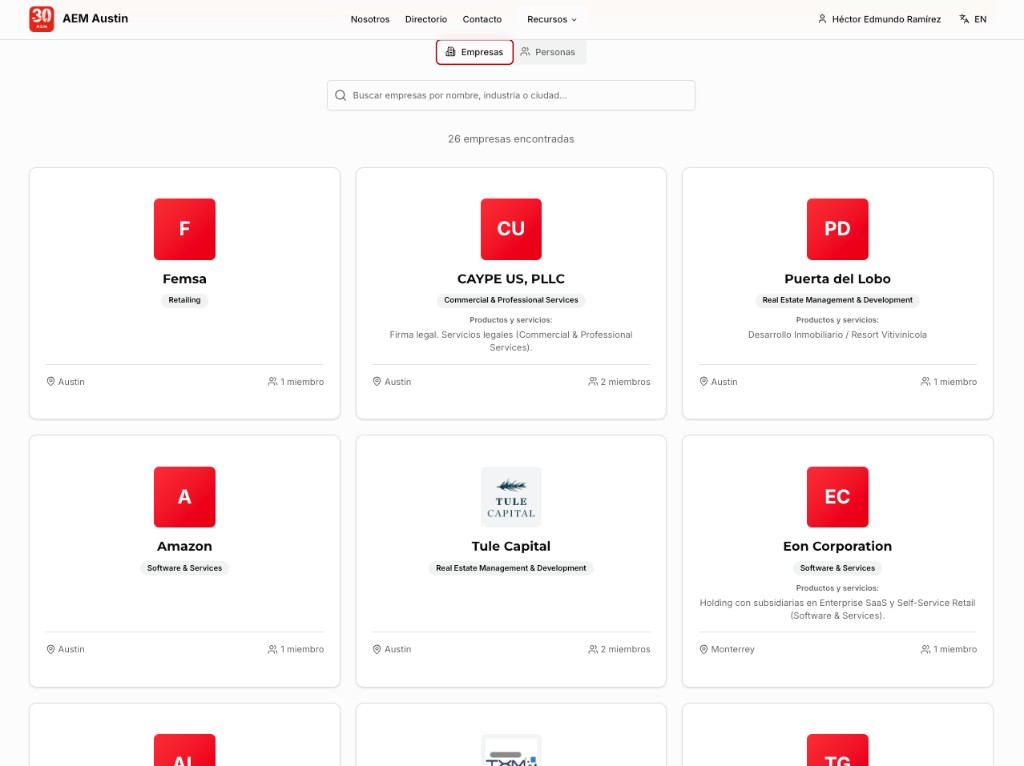Open Héctor Edmundo Ramírez profile

pyautogui.click(x=886, y=19)
